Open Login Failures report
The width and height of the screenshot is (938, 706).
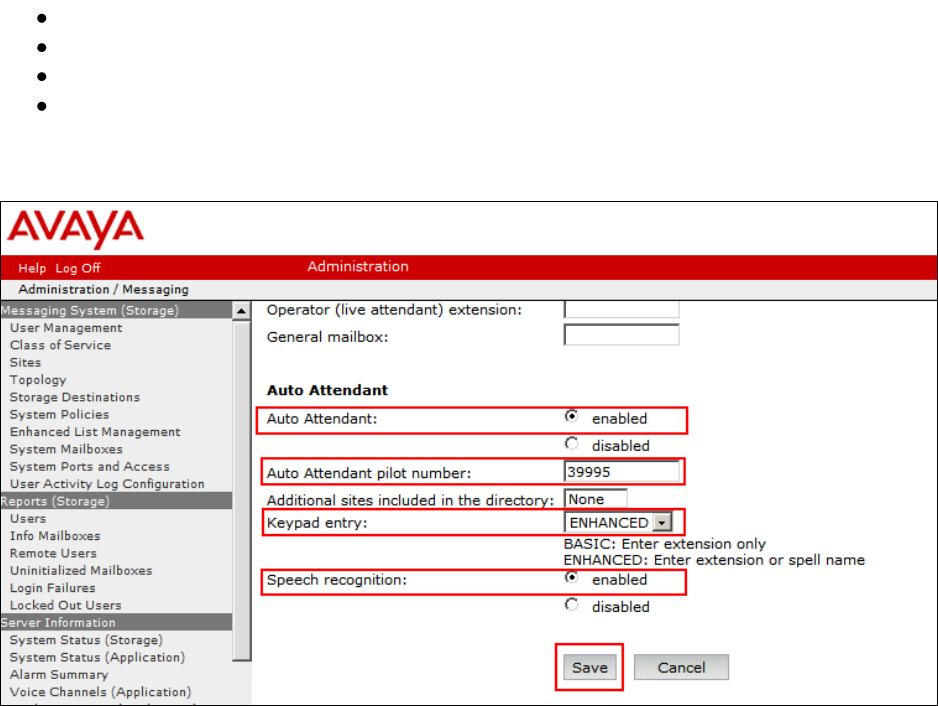click(x=53, y=588)
